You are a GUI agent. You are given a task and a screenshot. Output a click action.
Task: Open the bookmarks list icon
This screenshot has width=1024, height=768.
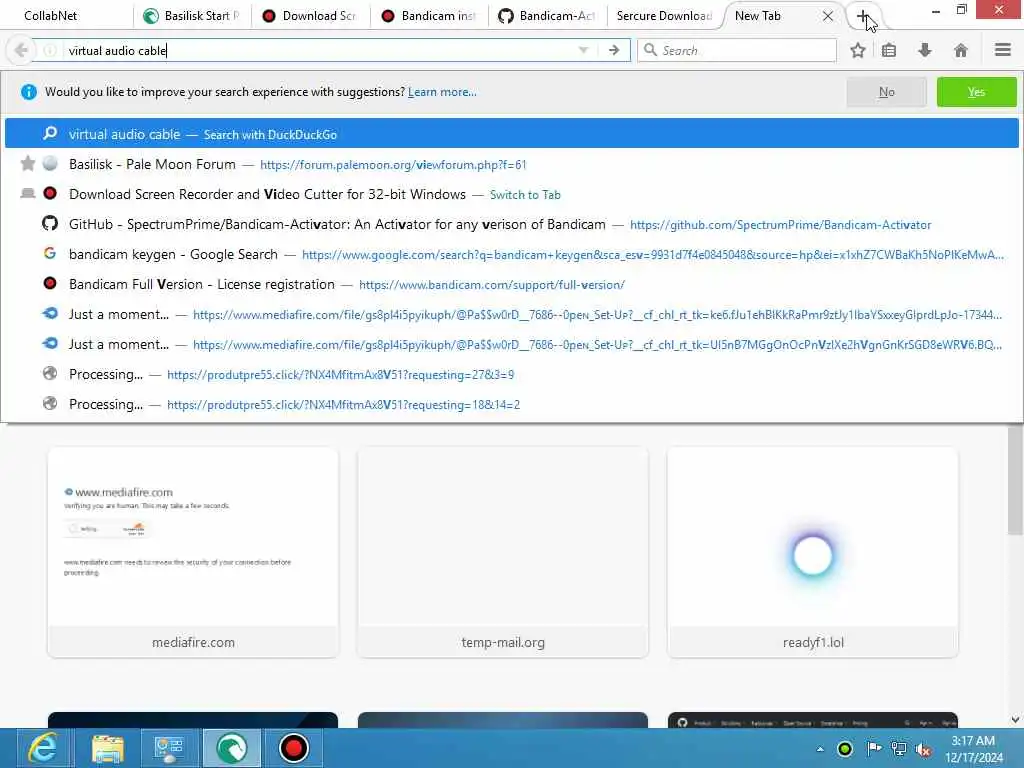tap(888, 50)
